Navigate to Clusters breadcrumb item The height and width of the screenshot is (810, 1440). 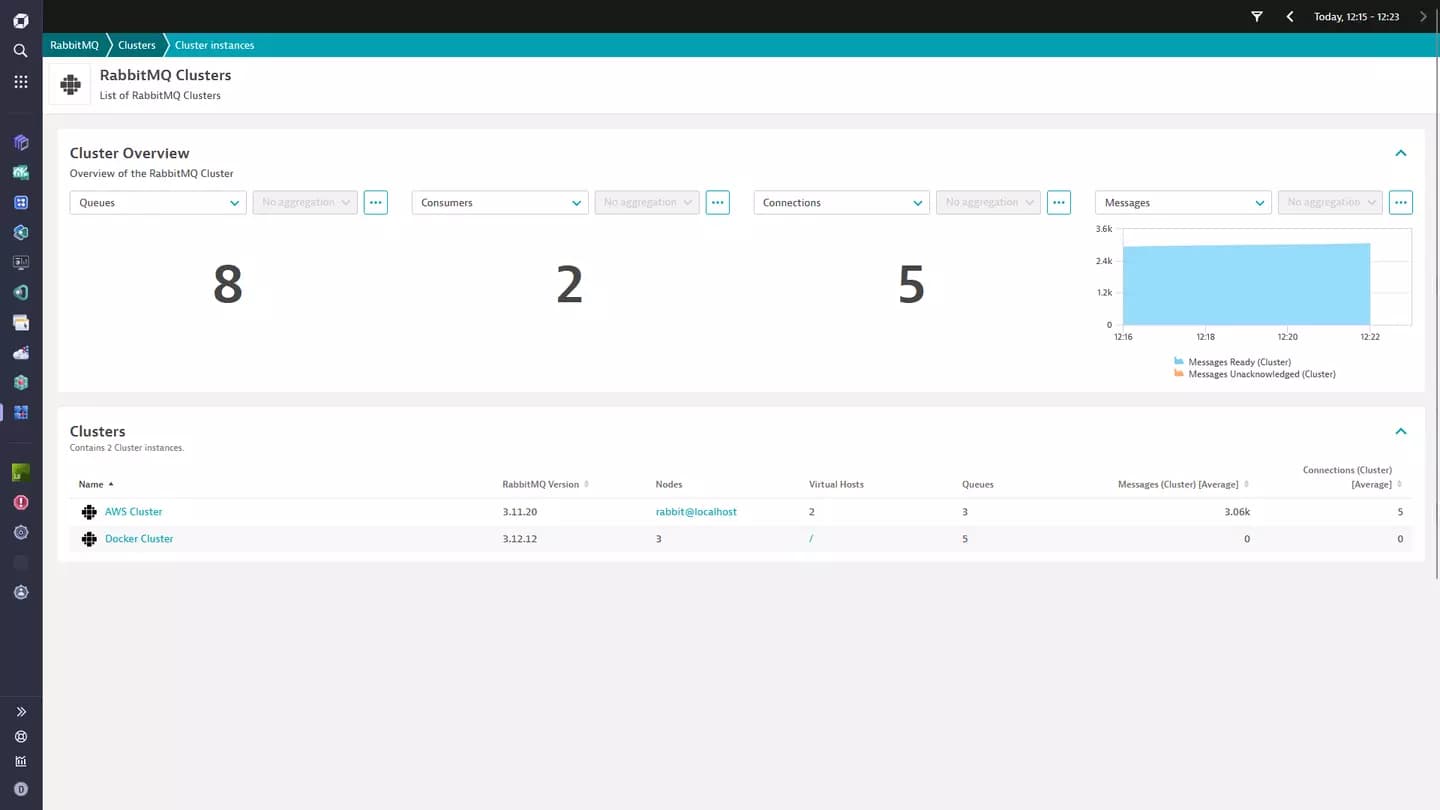click(137, 45)
